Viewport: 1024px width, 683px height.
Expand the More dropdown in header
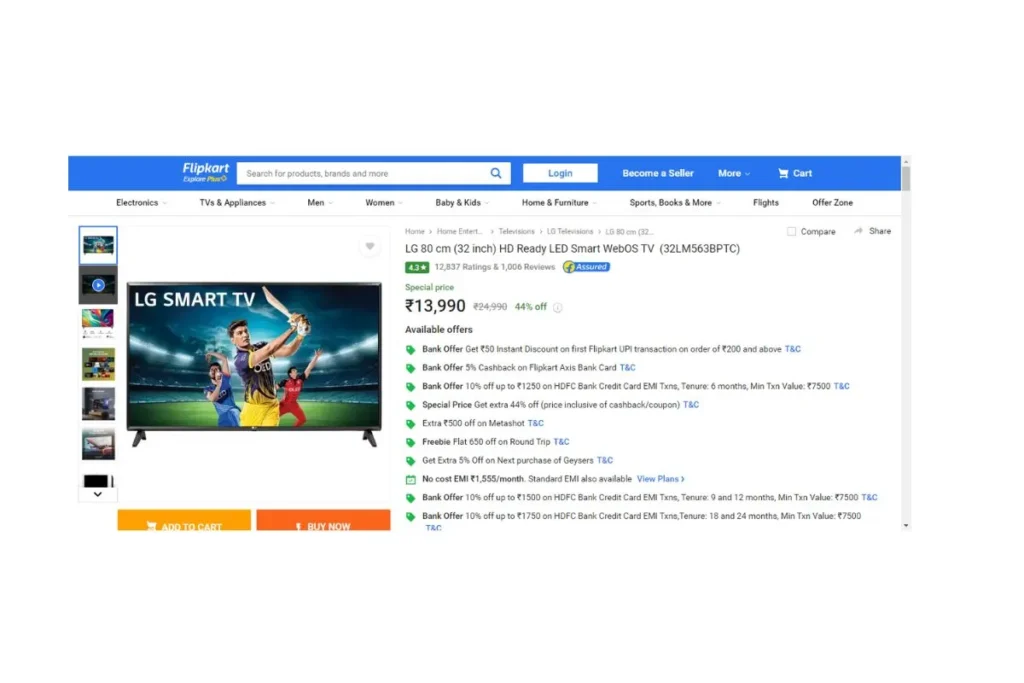pos(734,173)
